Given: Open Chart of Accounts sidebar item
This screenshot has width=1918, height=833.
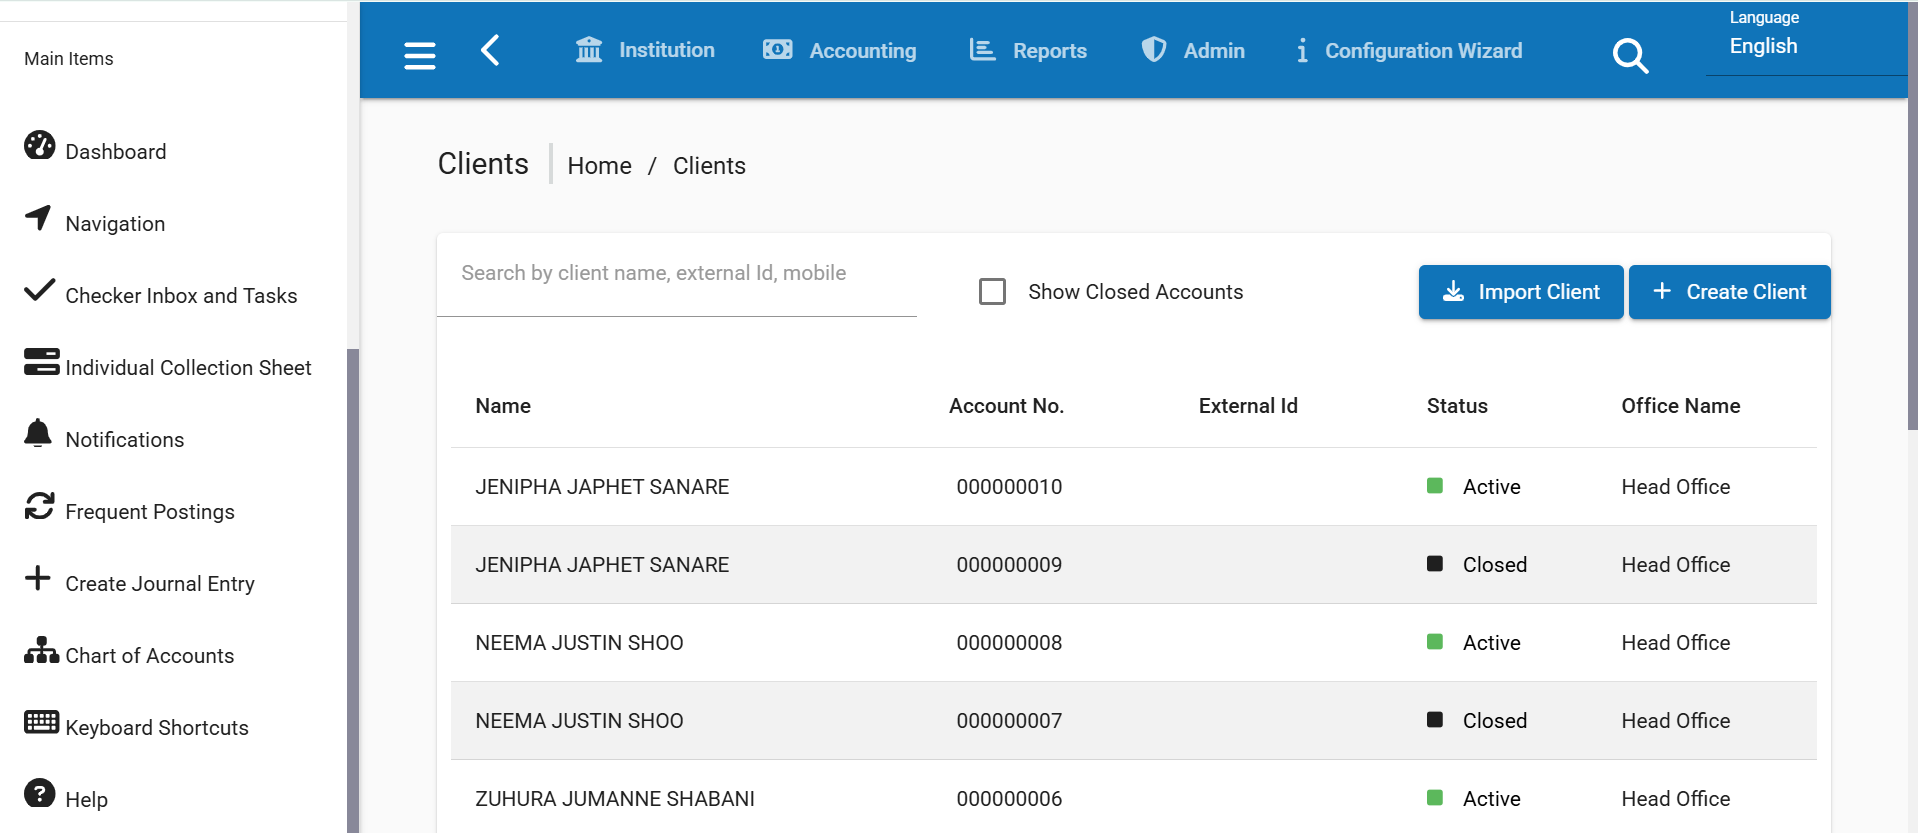Looking at the screenshot, I should tap(149, 655).
